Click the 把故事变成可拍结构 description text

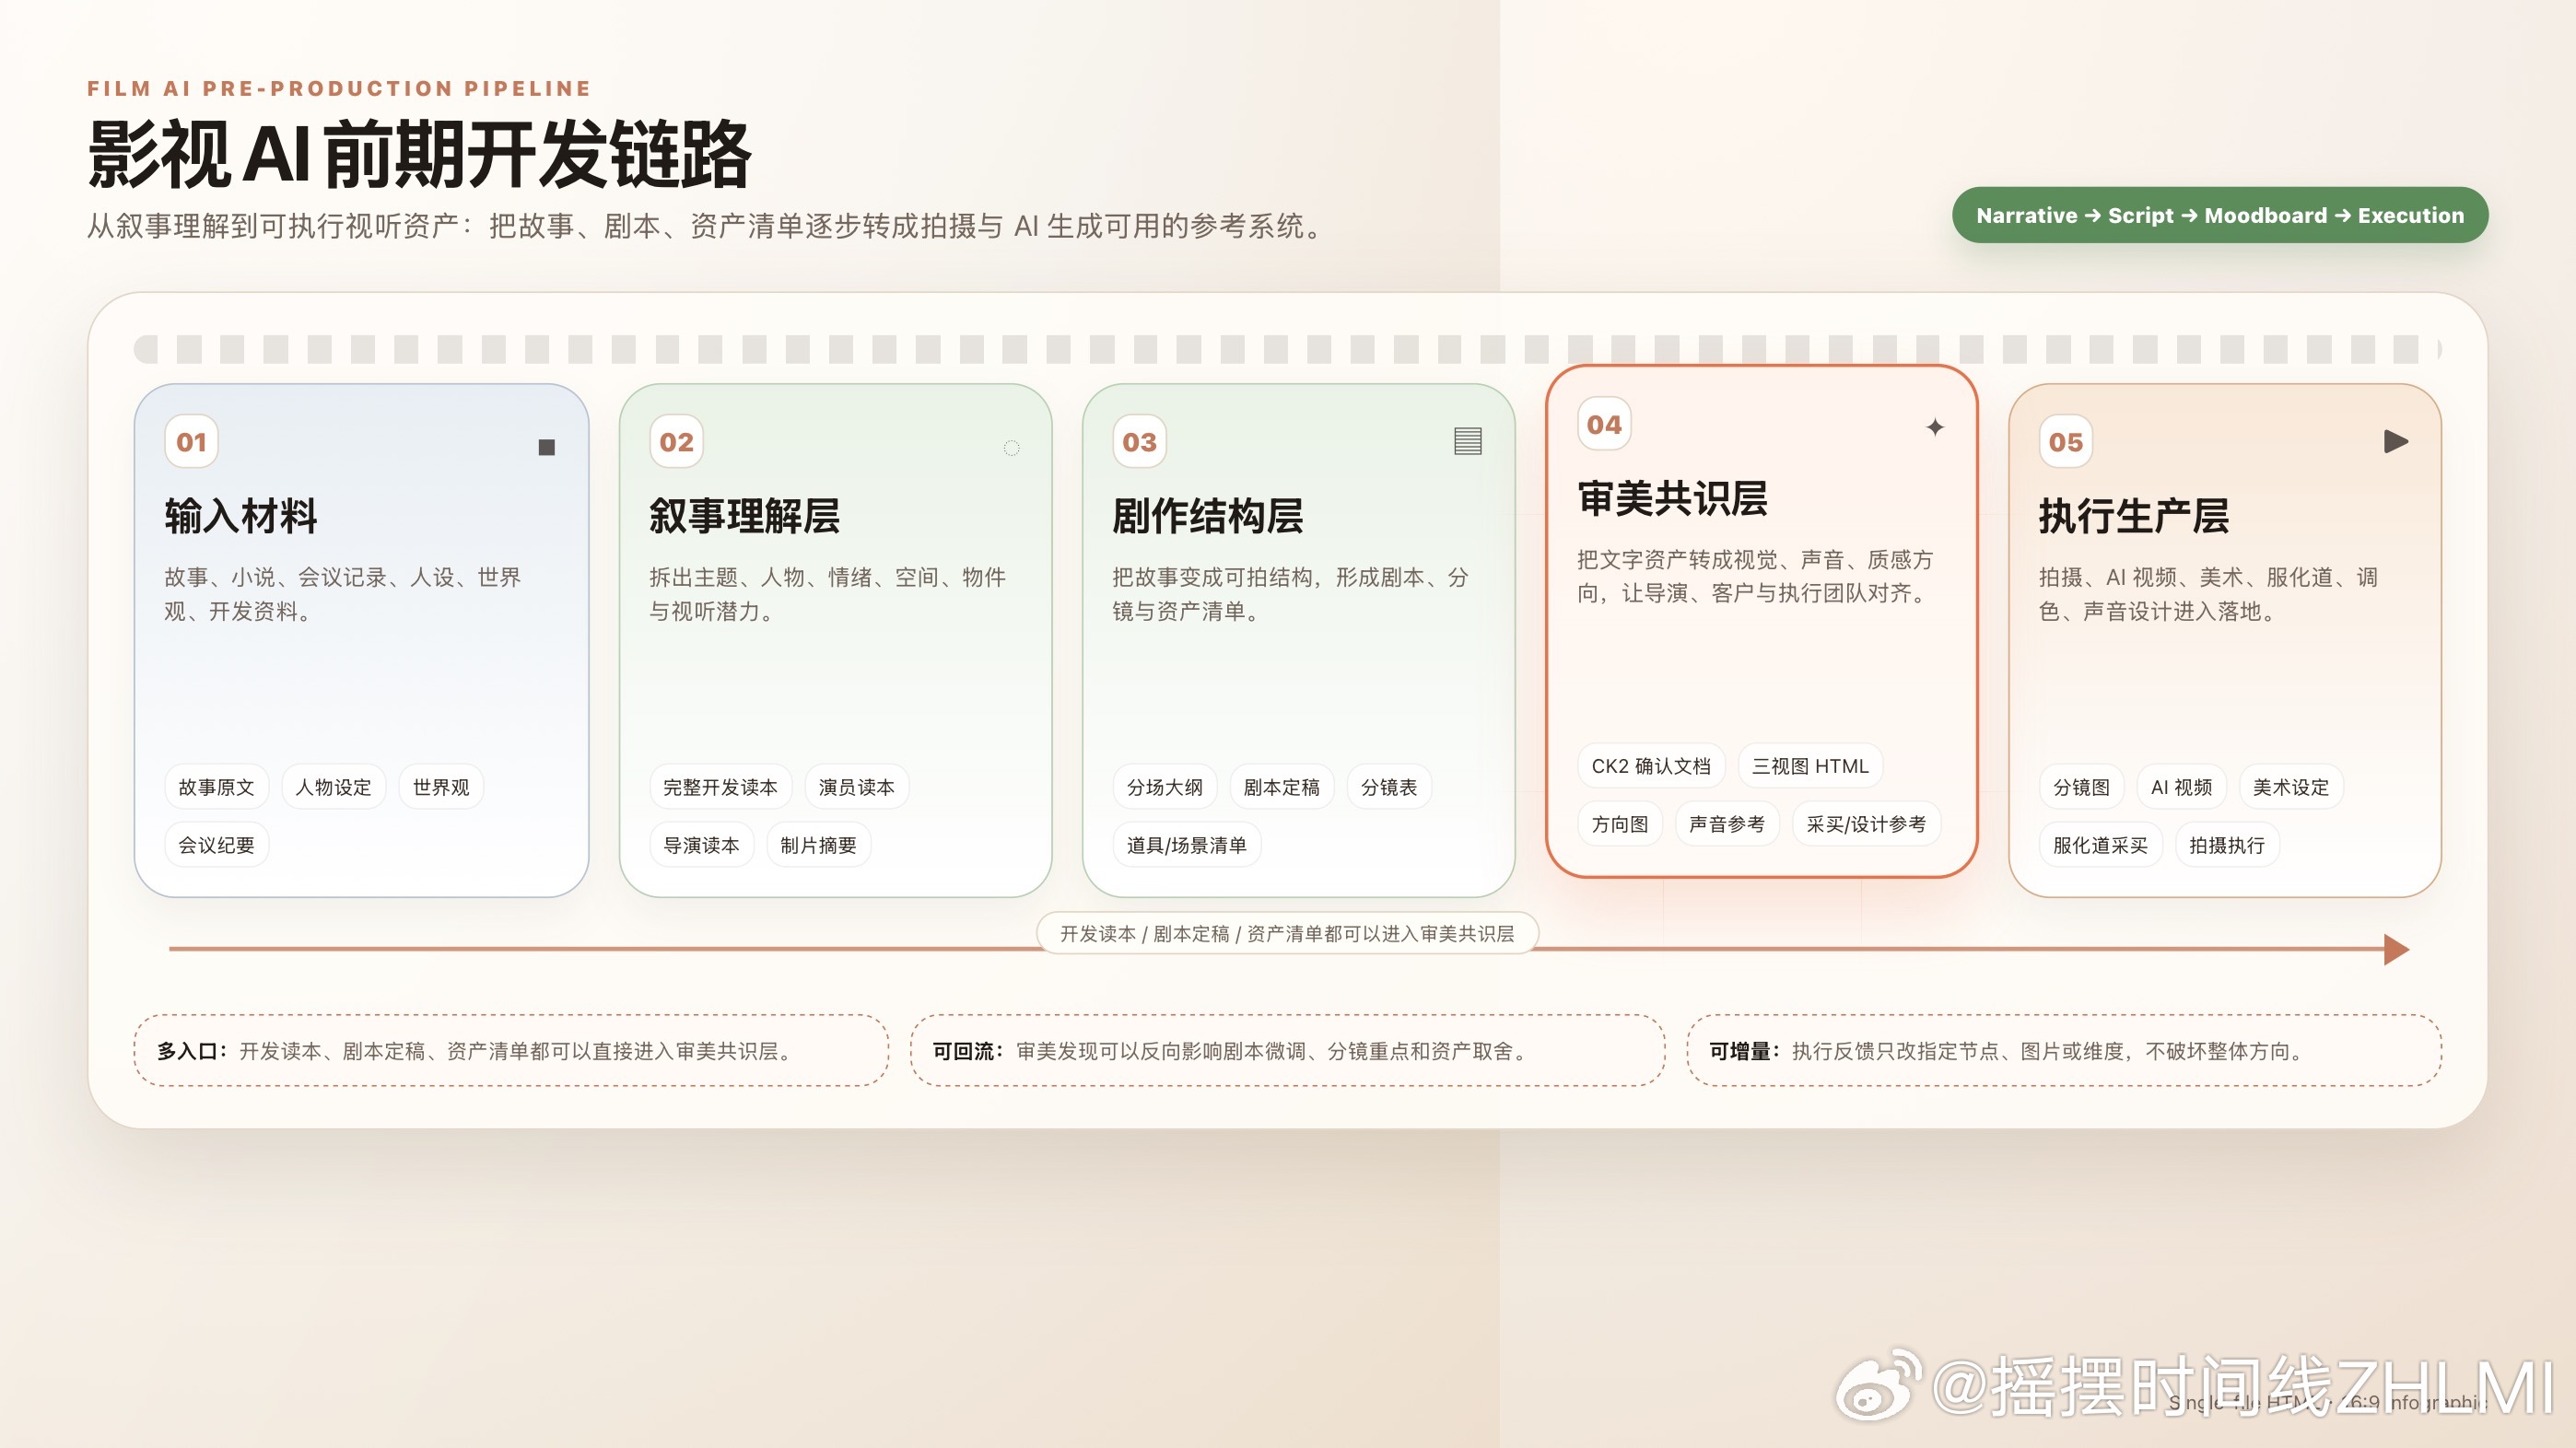click(1290, 594)
